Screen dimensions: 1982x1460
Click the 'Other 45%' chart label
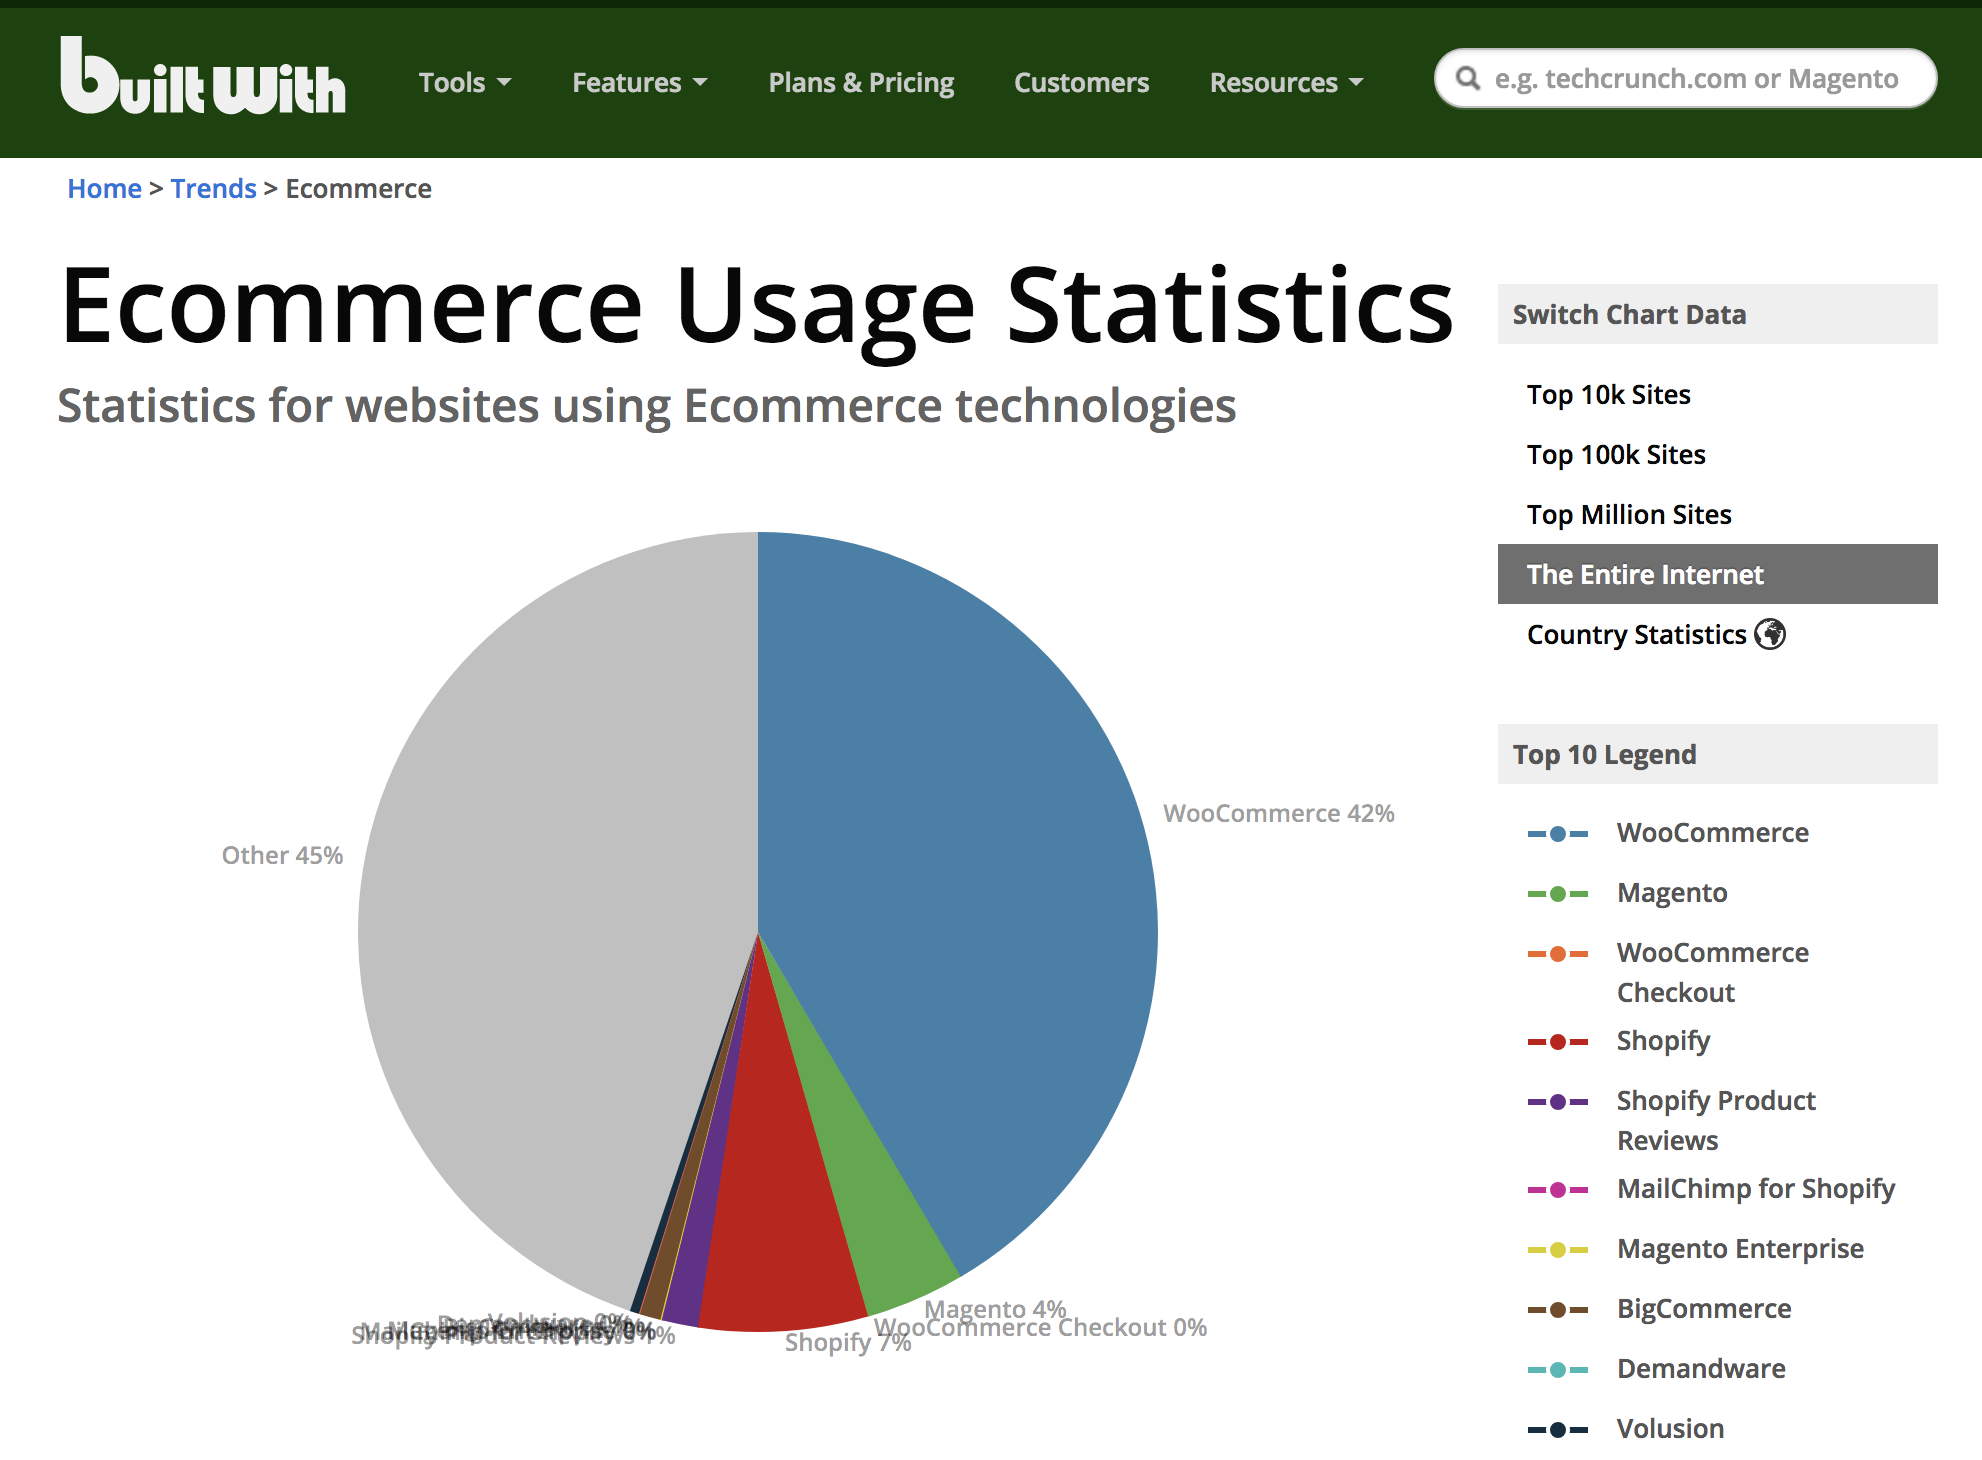click(x=282, y=855)
